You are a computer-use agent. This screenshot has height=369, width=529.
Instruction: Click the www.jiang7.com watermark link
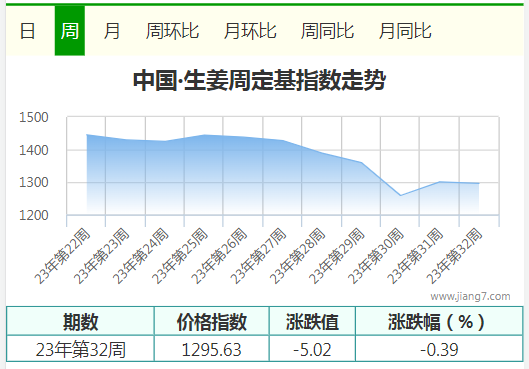point(470,296)
